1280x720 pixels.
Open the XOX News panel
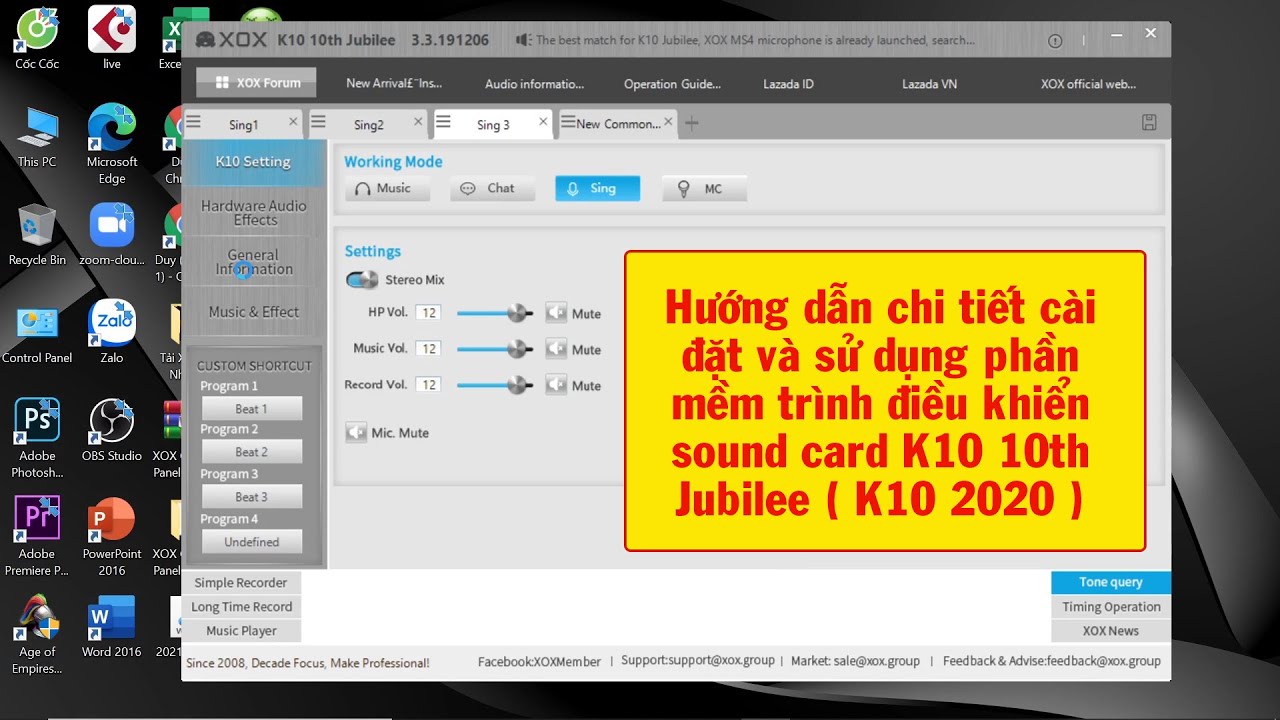[x=1111, y=631]
